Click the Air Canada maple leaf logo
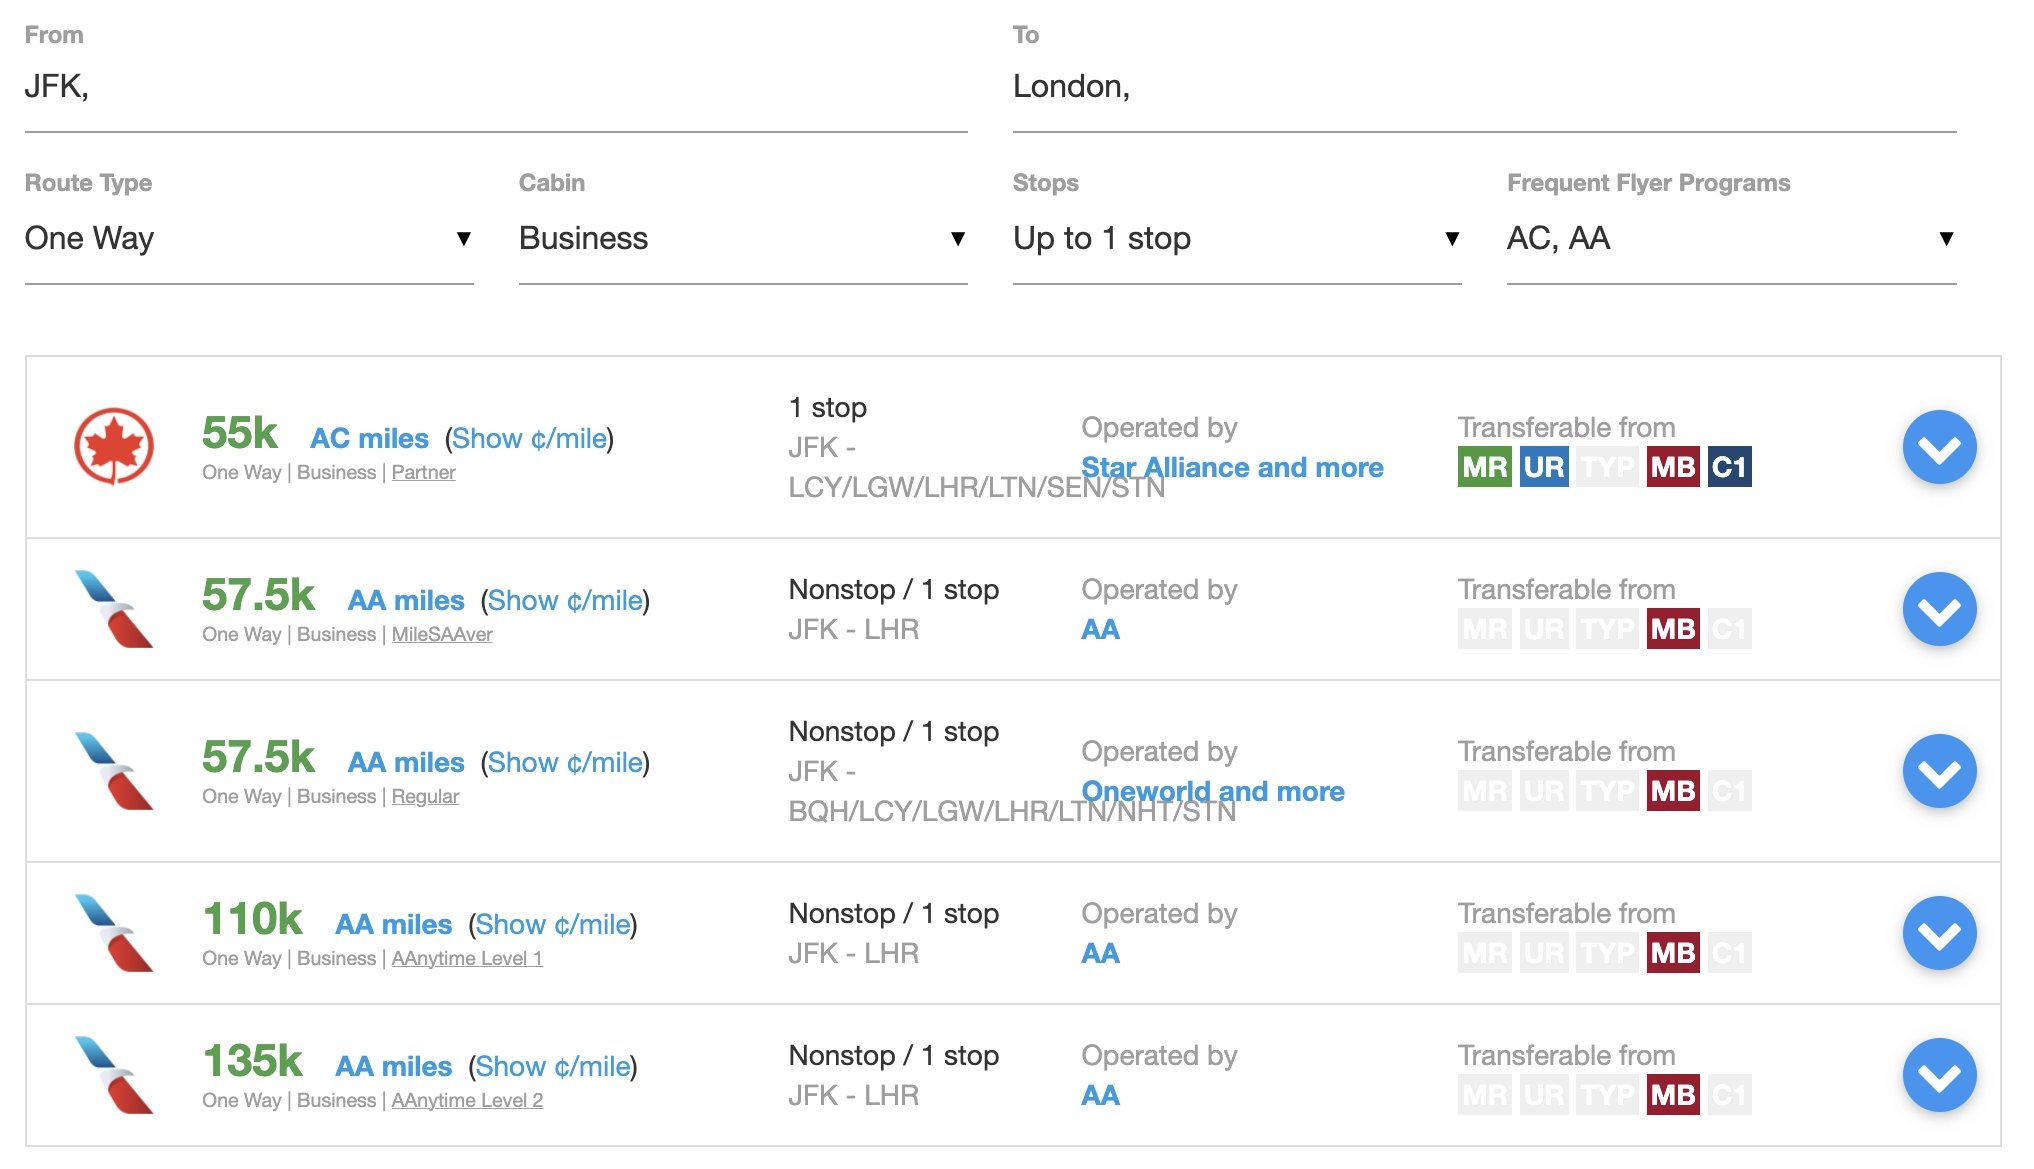 point(114,446)
